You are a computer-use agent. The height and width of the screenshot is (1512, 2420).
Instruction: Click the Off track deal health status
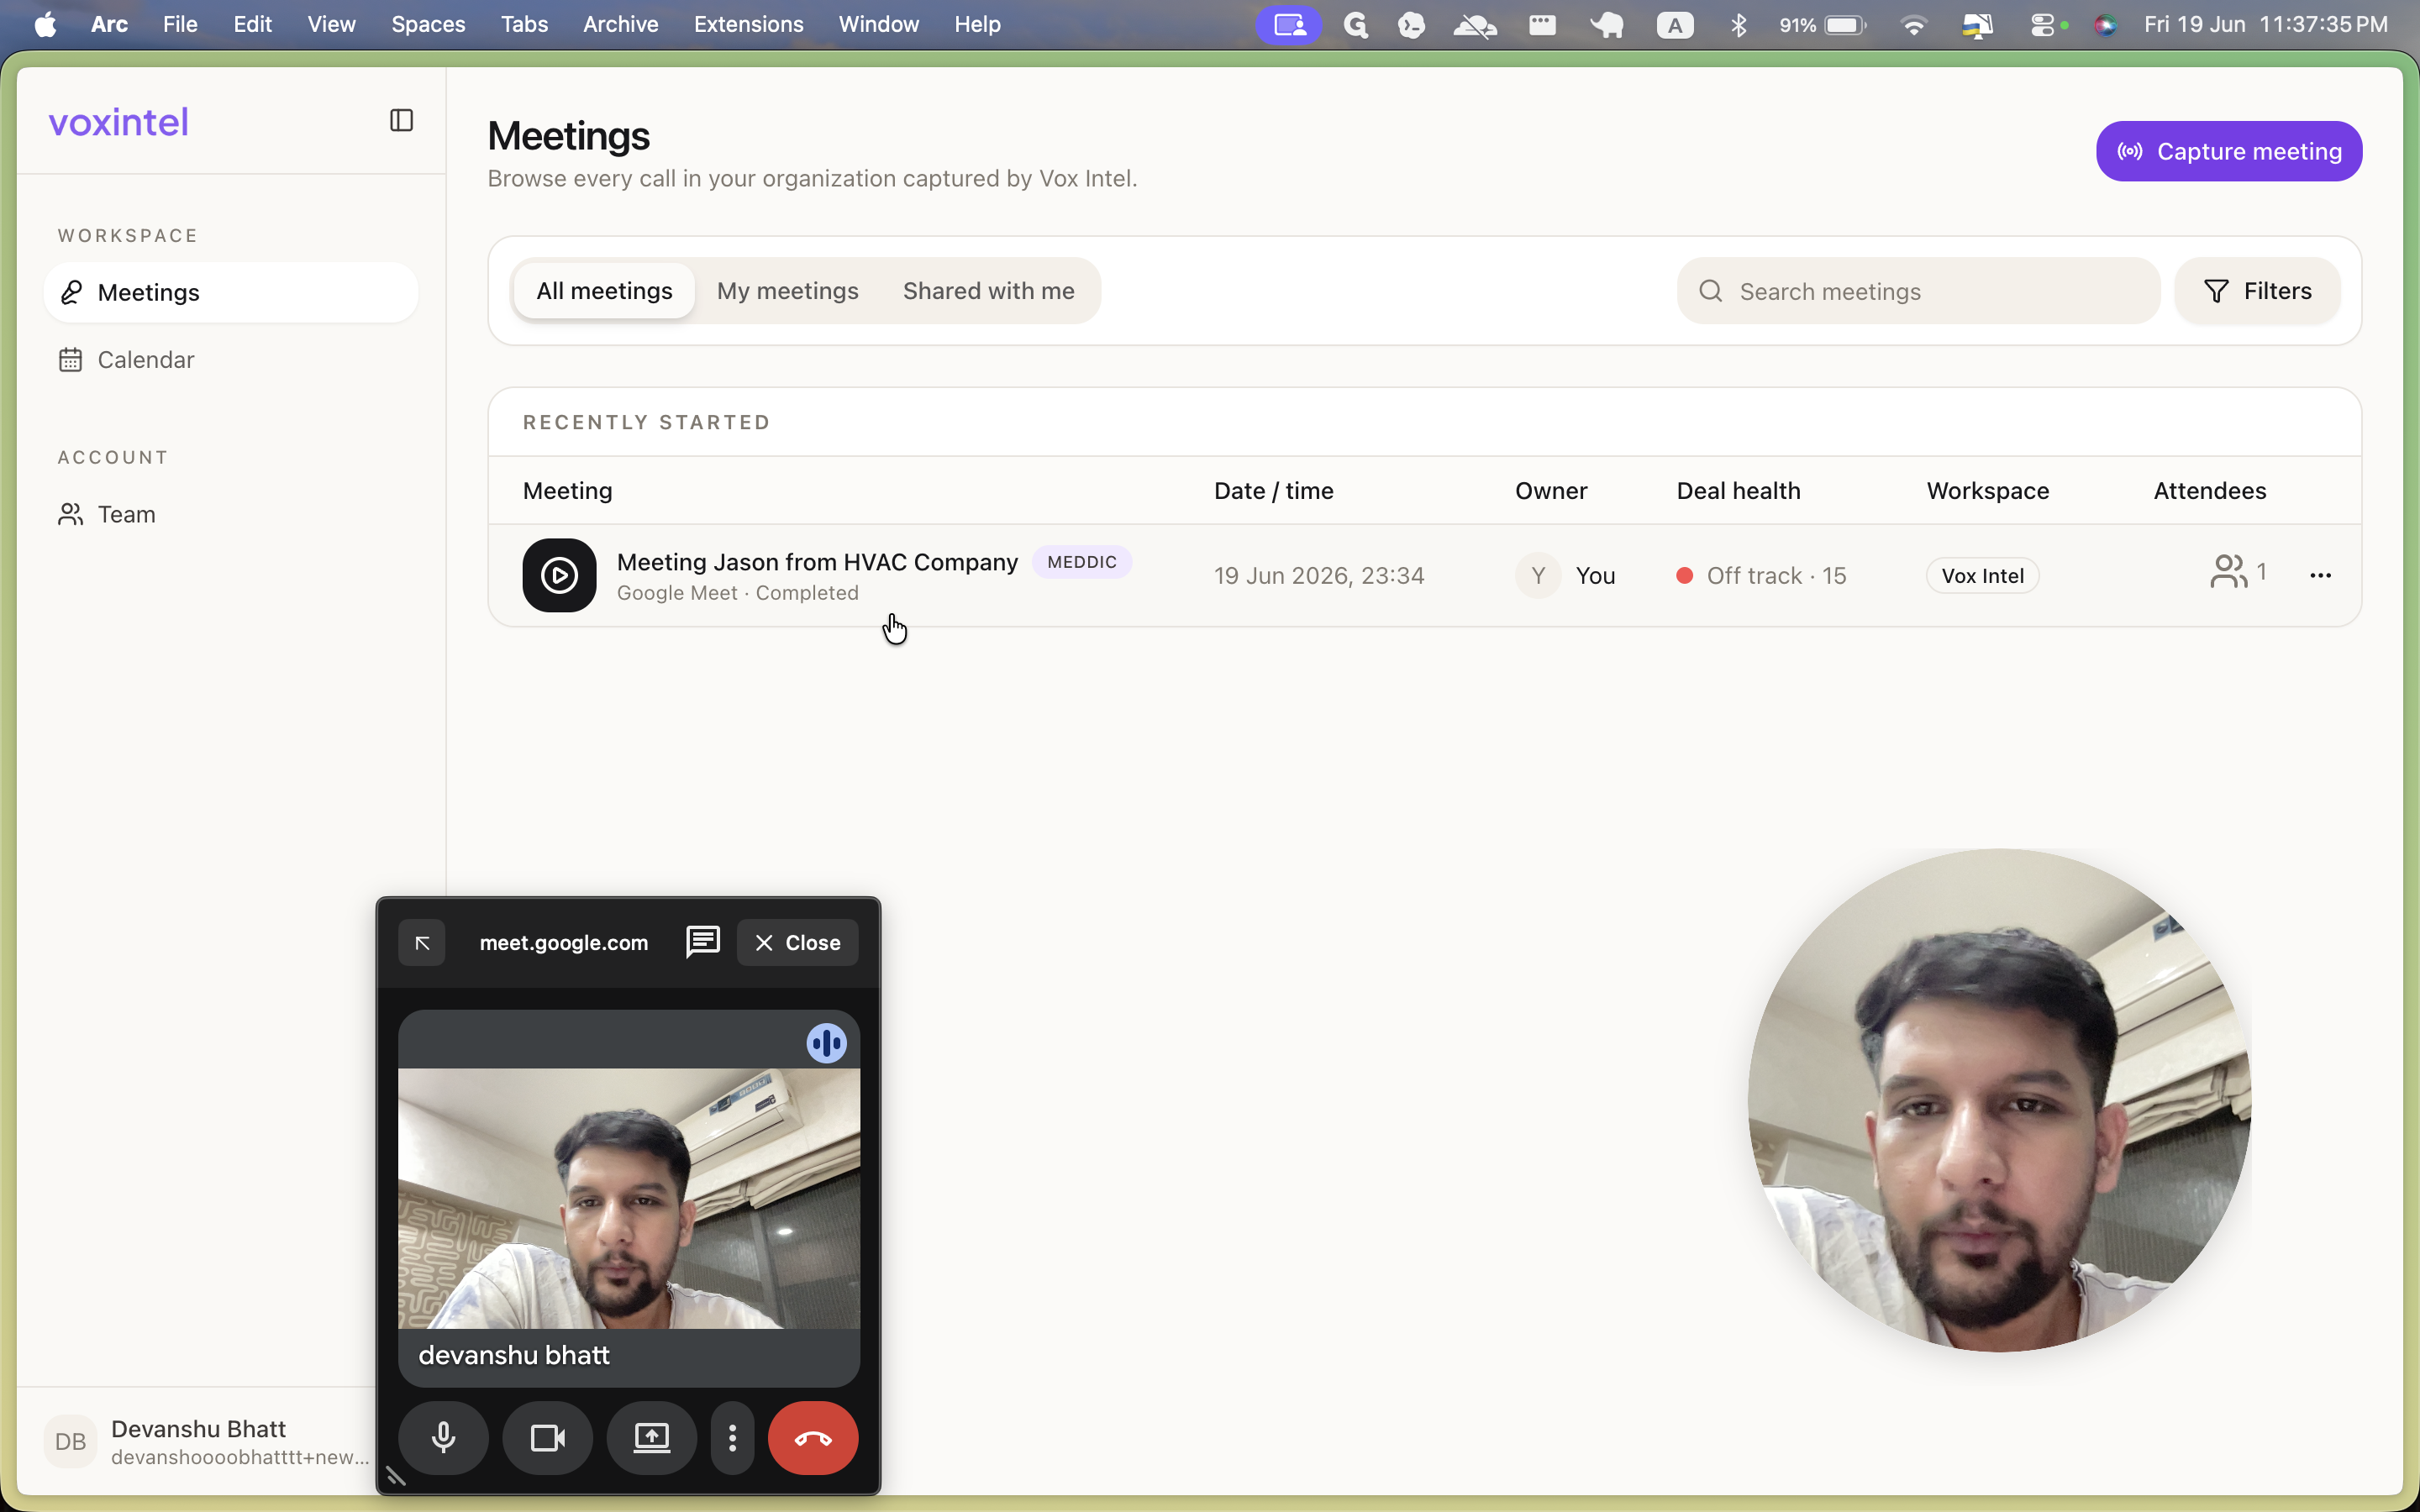(x=1761, y=576)
